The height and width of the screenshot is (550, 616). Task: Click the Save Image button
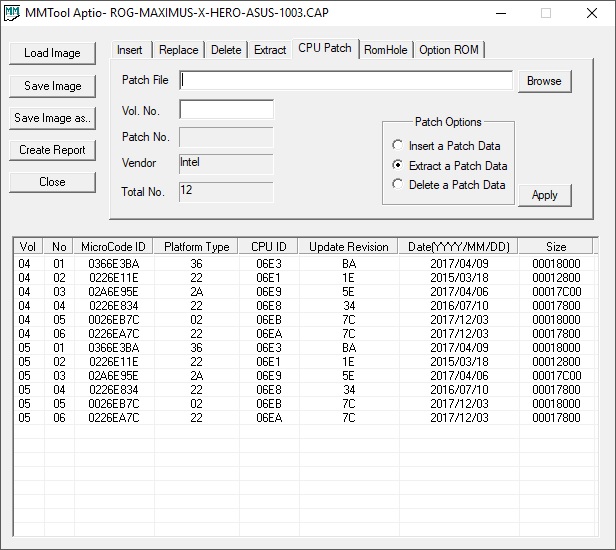(x=52, y=86)
